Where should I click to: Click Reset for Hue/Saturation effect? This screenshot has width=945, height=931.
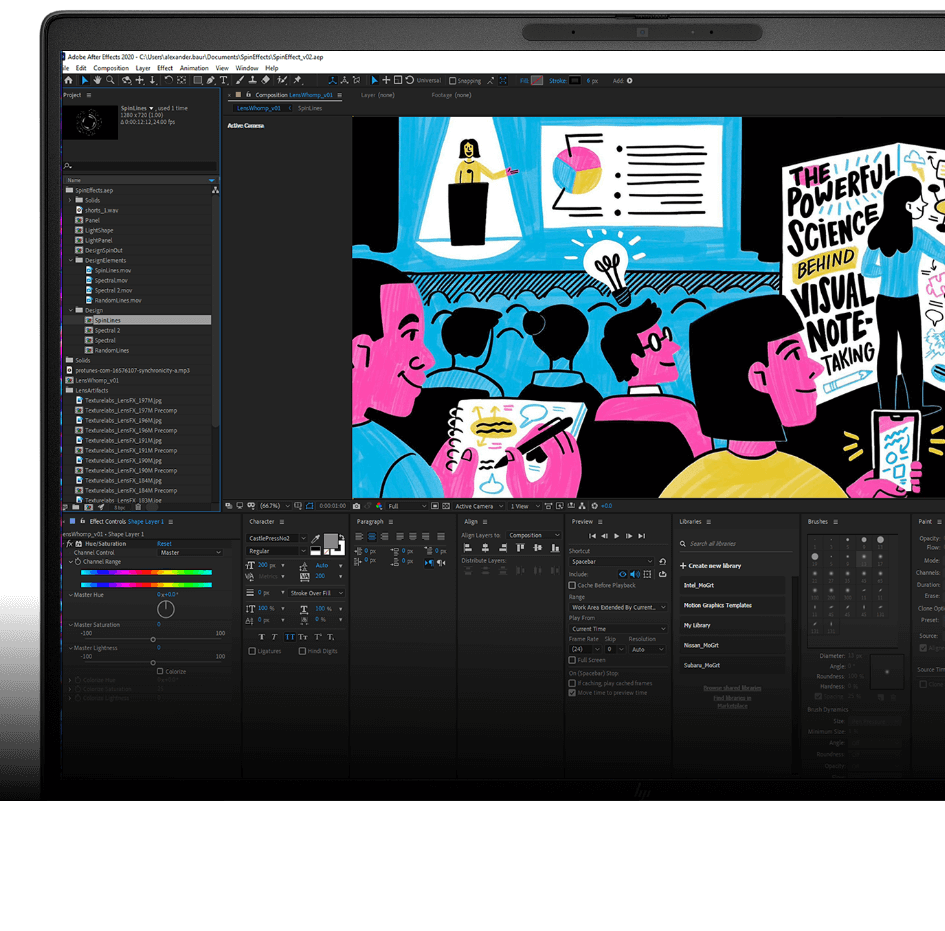[x=165, y=544]
